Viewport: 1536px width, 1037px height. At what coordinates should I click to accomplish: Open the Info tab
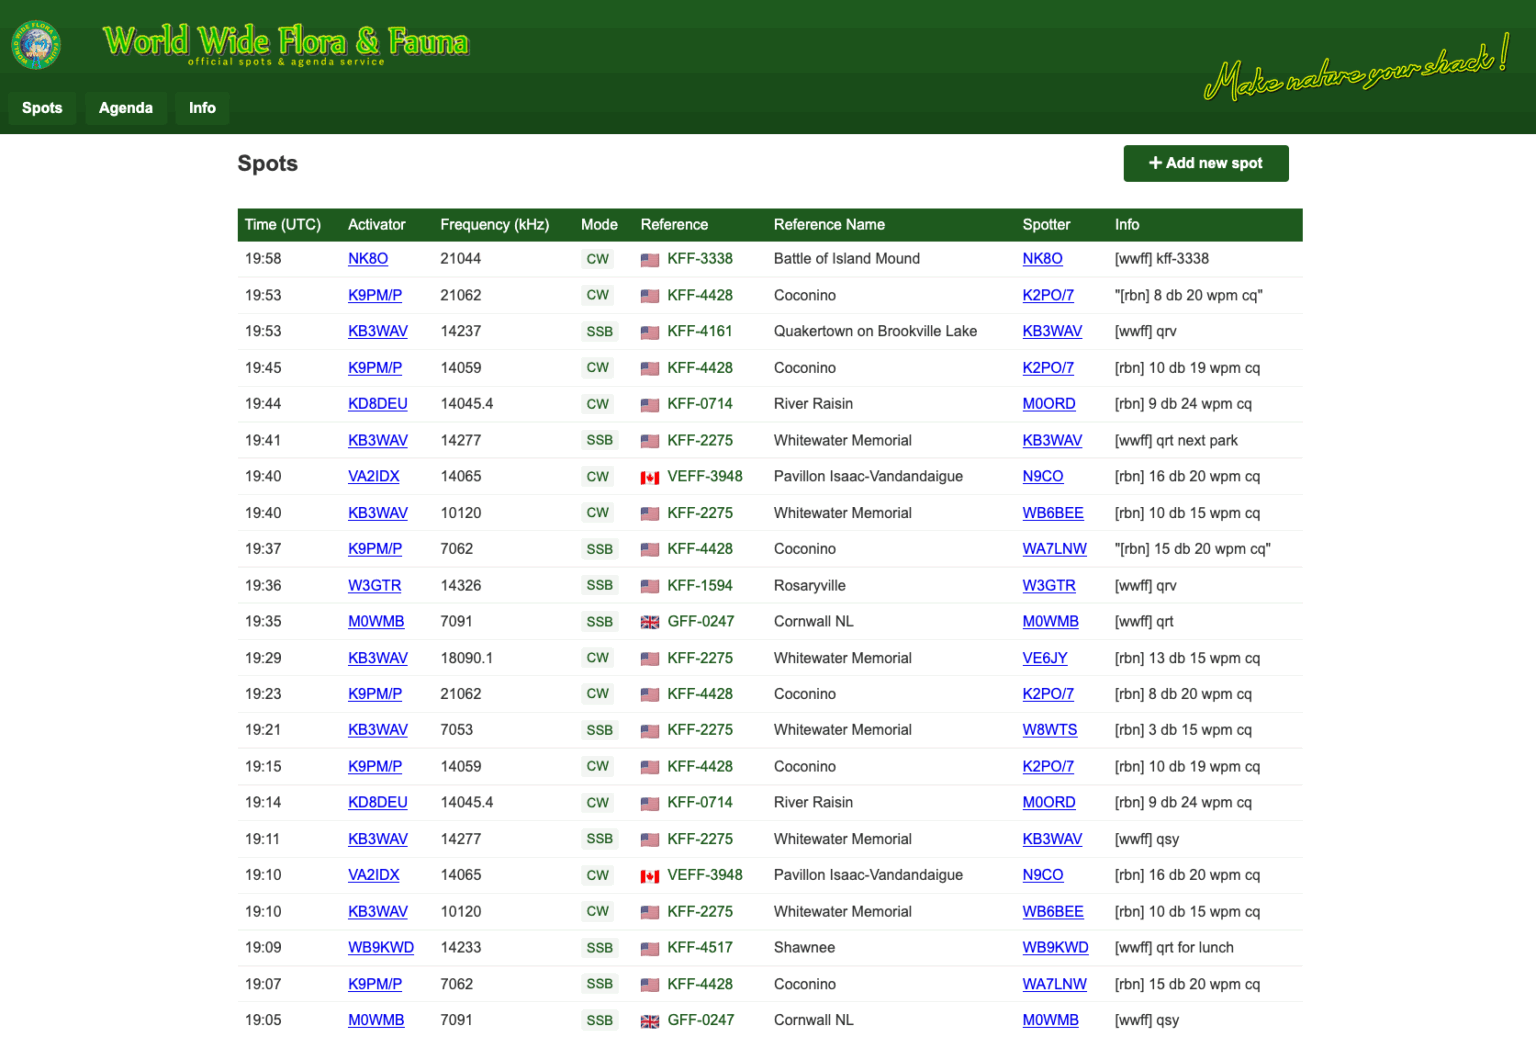[x=202, y=107]
